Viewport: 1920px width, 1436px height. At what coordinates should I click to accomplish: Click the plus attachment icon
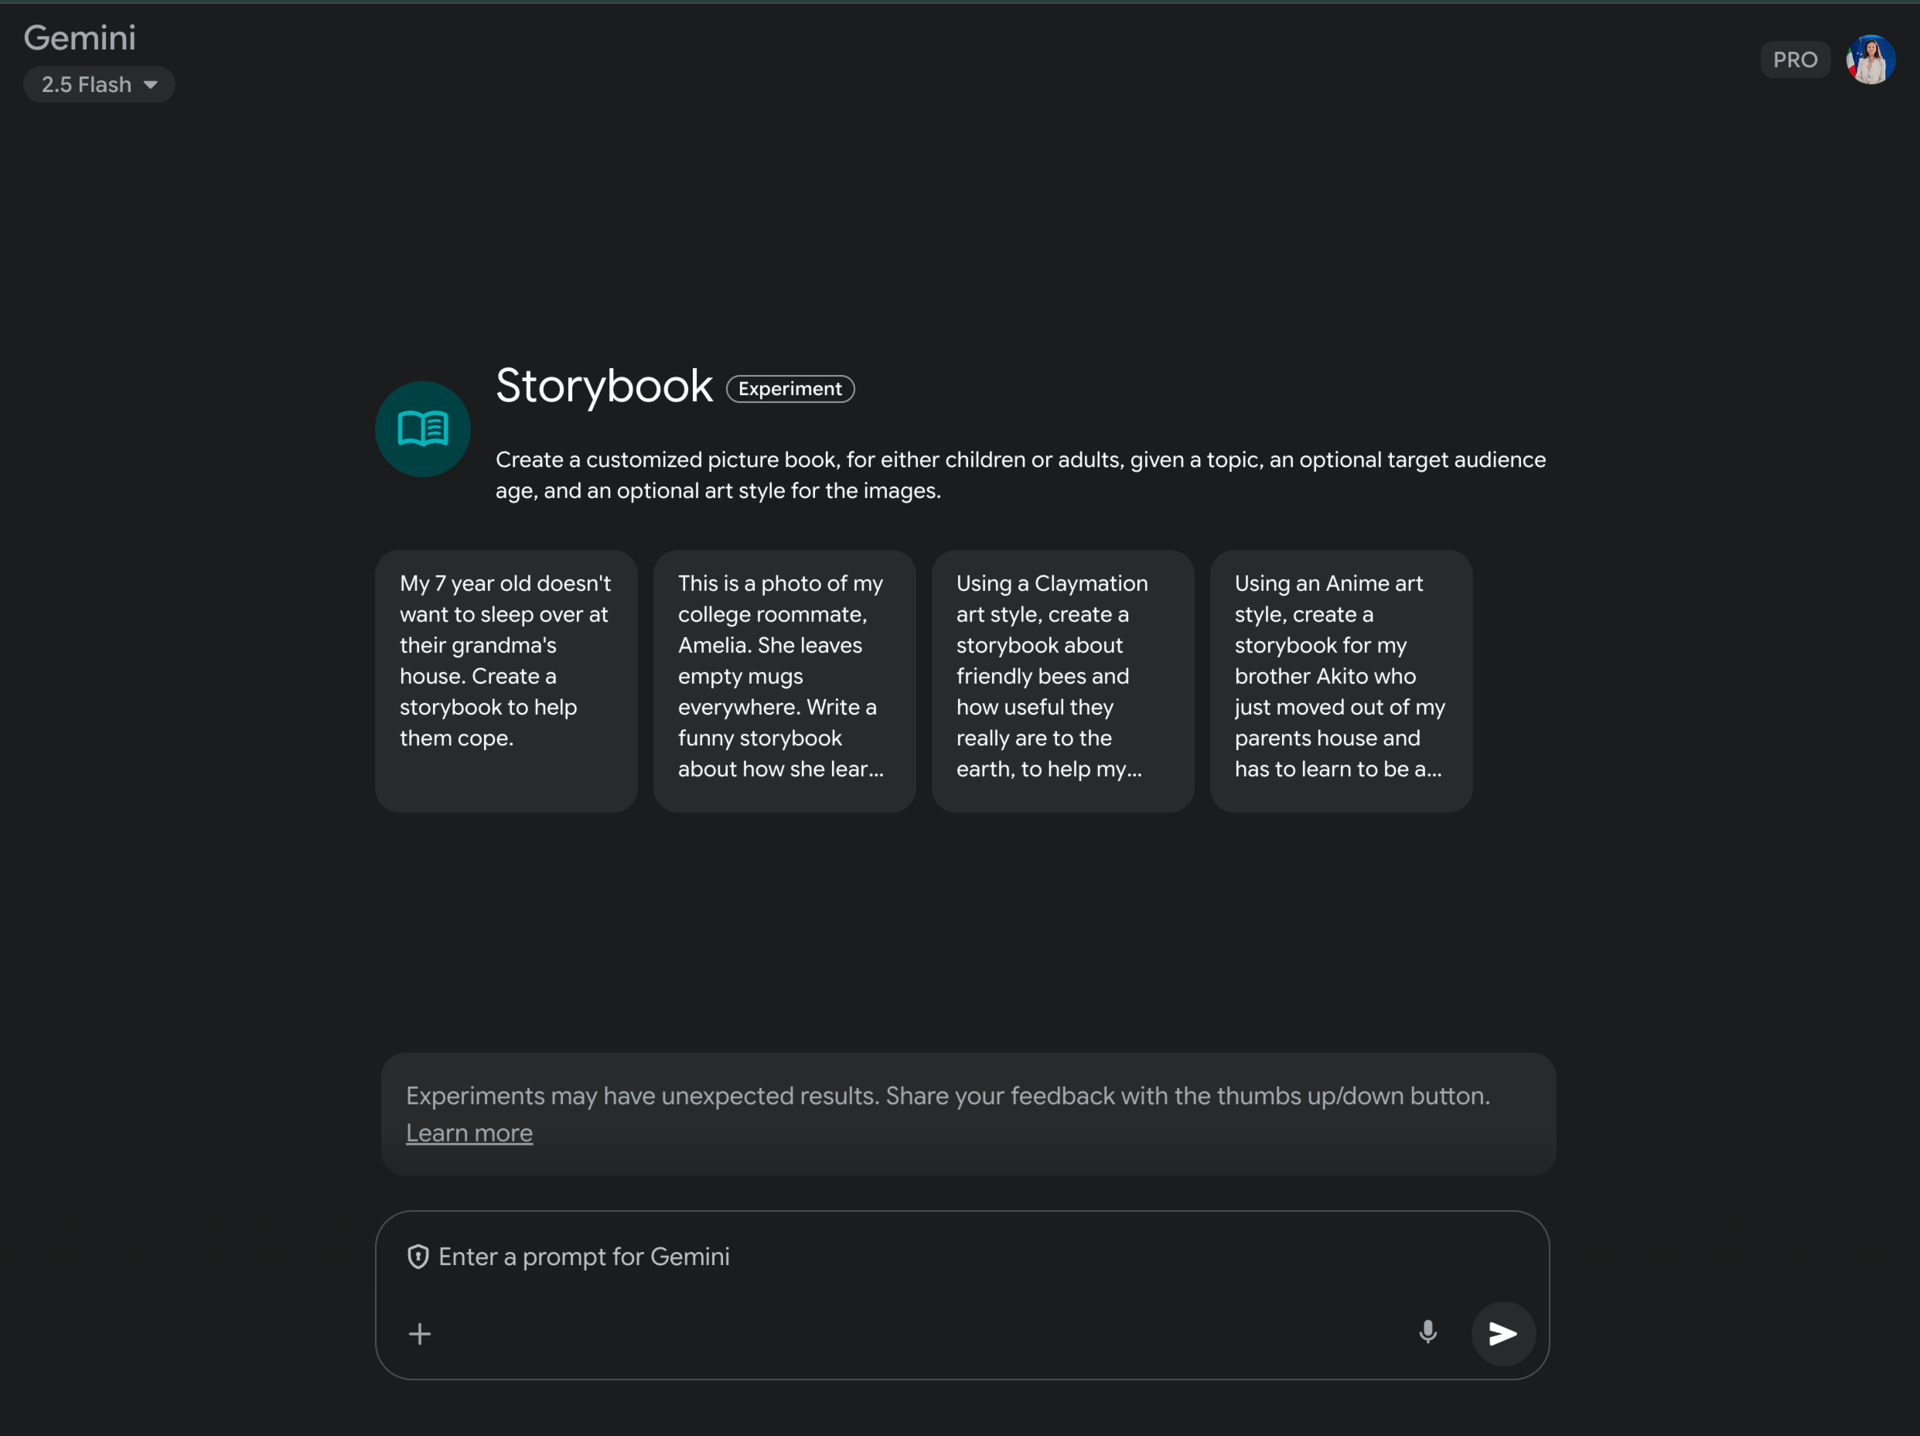[x=420, y=1333]
